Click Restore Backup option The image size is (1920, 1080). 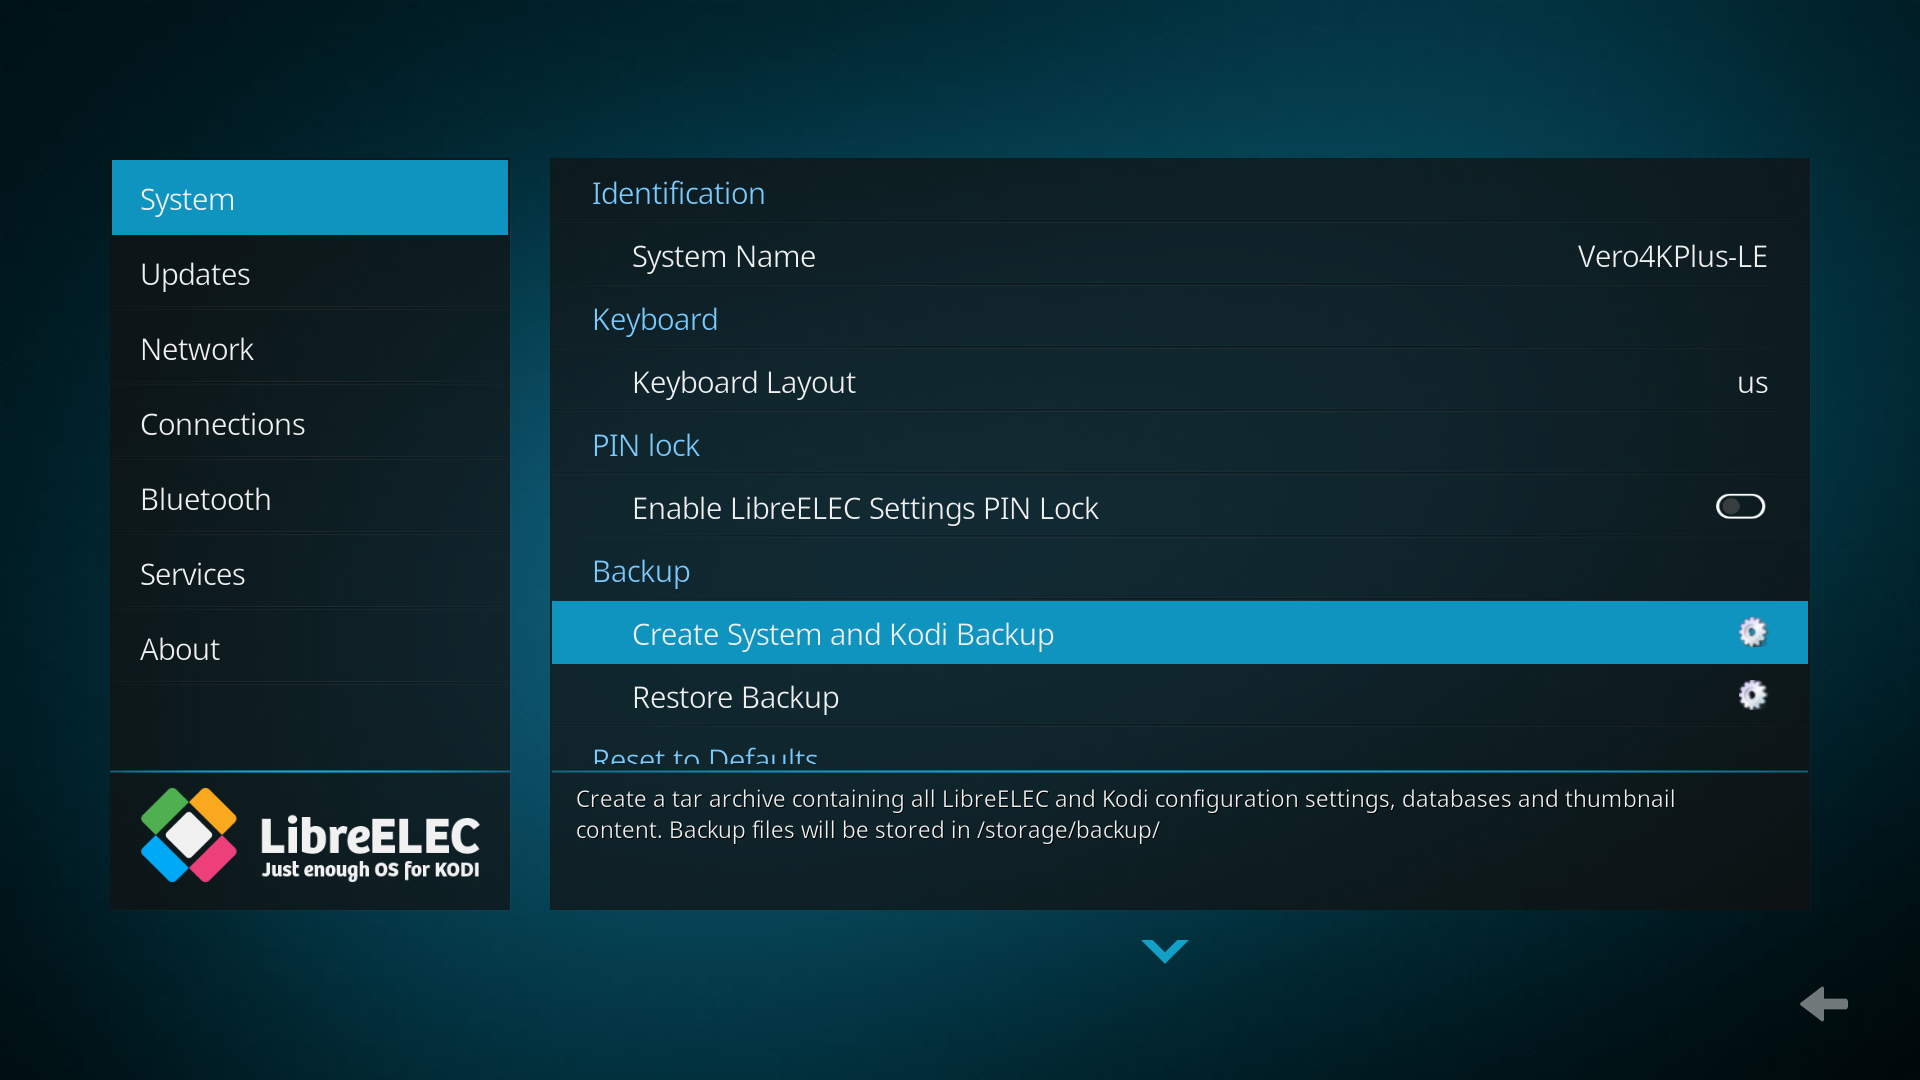point(735,697)
